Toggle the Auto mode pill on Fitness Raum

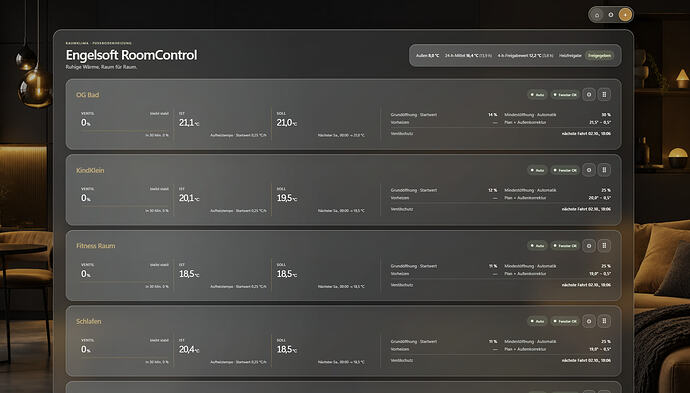click(537, 246)
